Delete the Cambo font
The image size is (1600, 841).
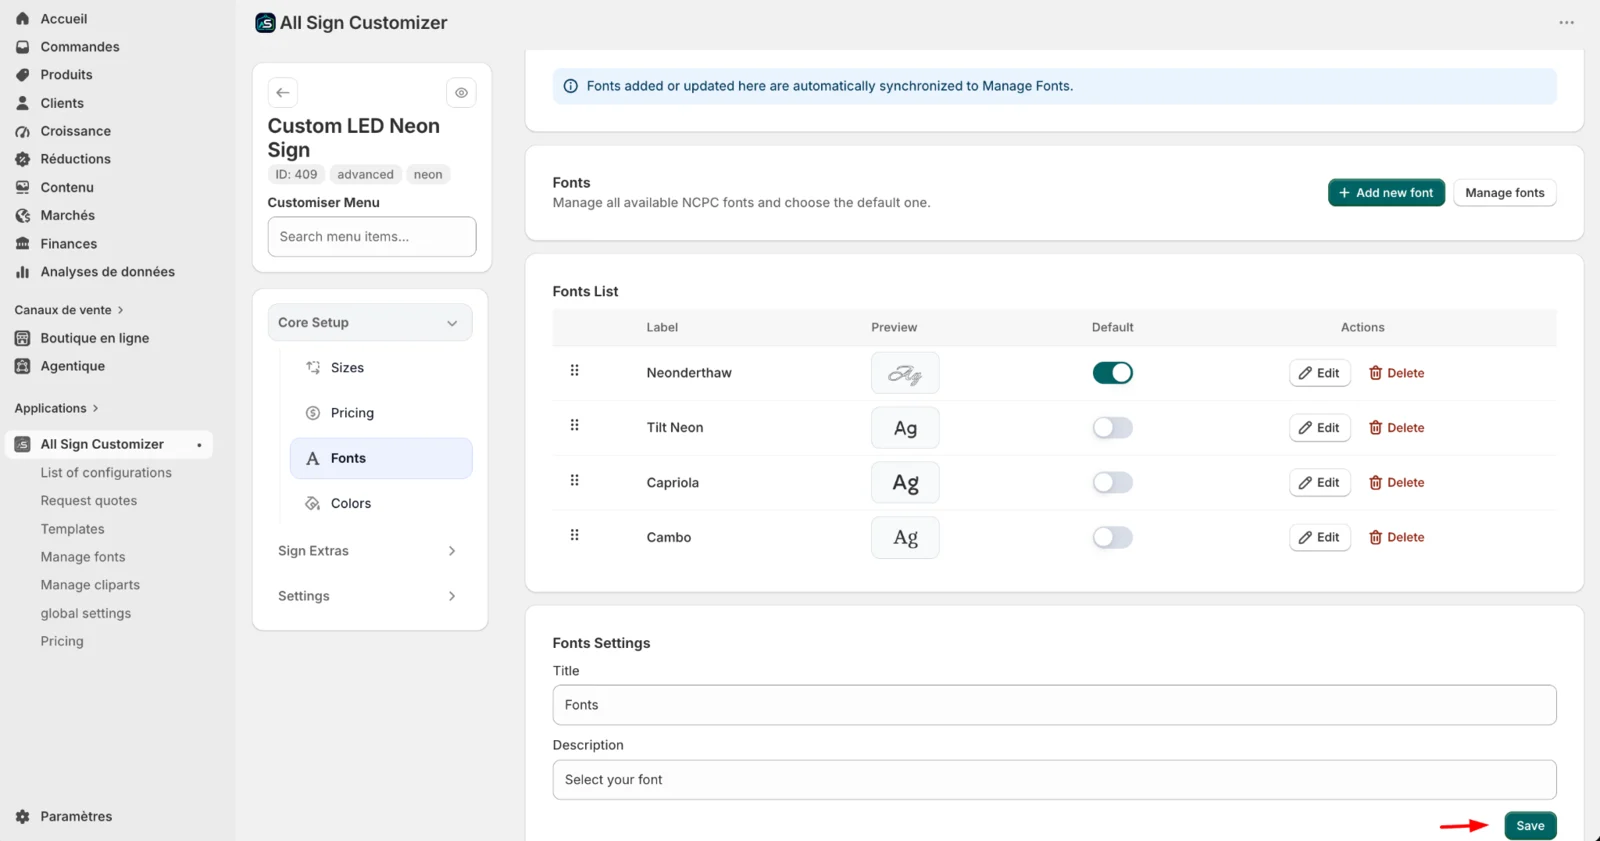1397,538
